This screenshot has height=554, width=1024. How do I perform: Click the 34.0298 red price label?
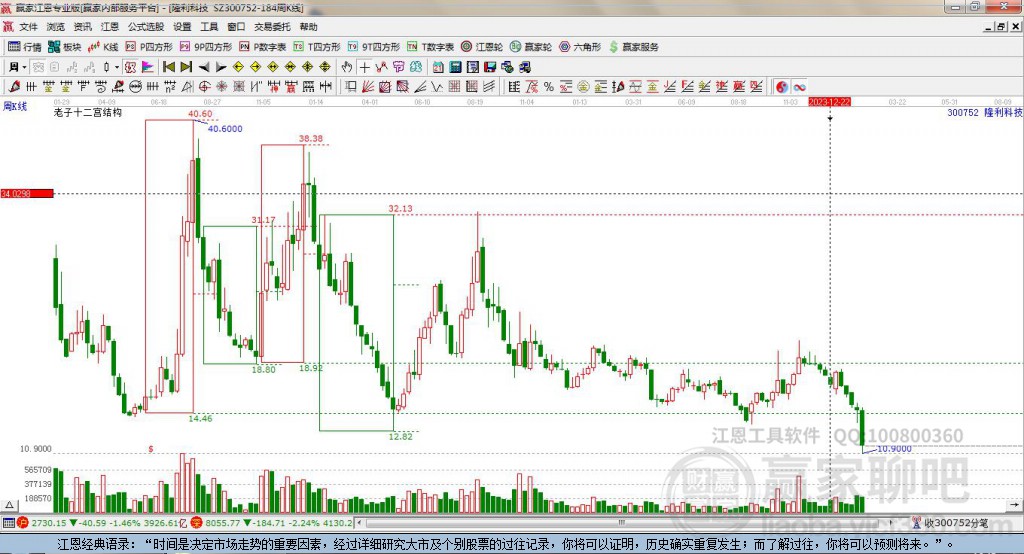click(27, 193)
